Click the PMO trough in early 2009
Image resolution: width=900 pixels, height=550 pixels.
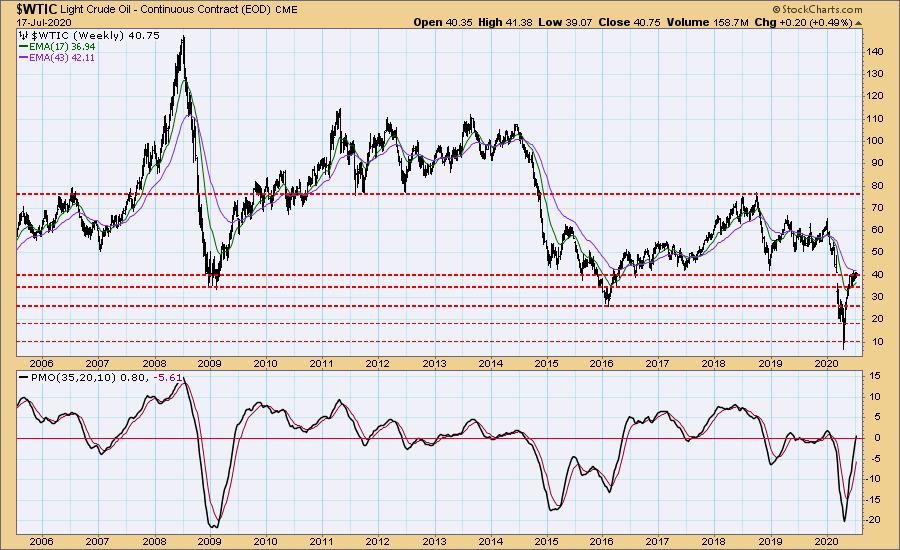213,526
